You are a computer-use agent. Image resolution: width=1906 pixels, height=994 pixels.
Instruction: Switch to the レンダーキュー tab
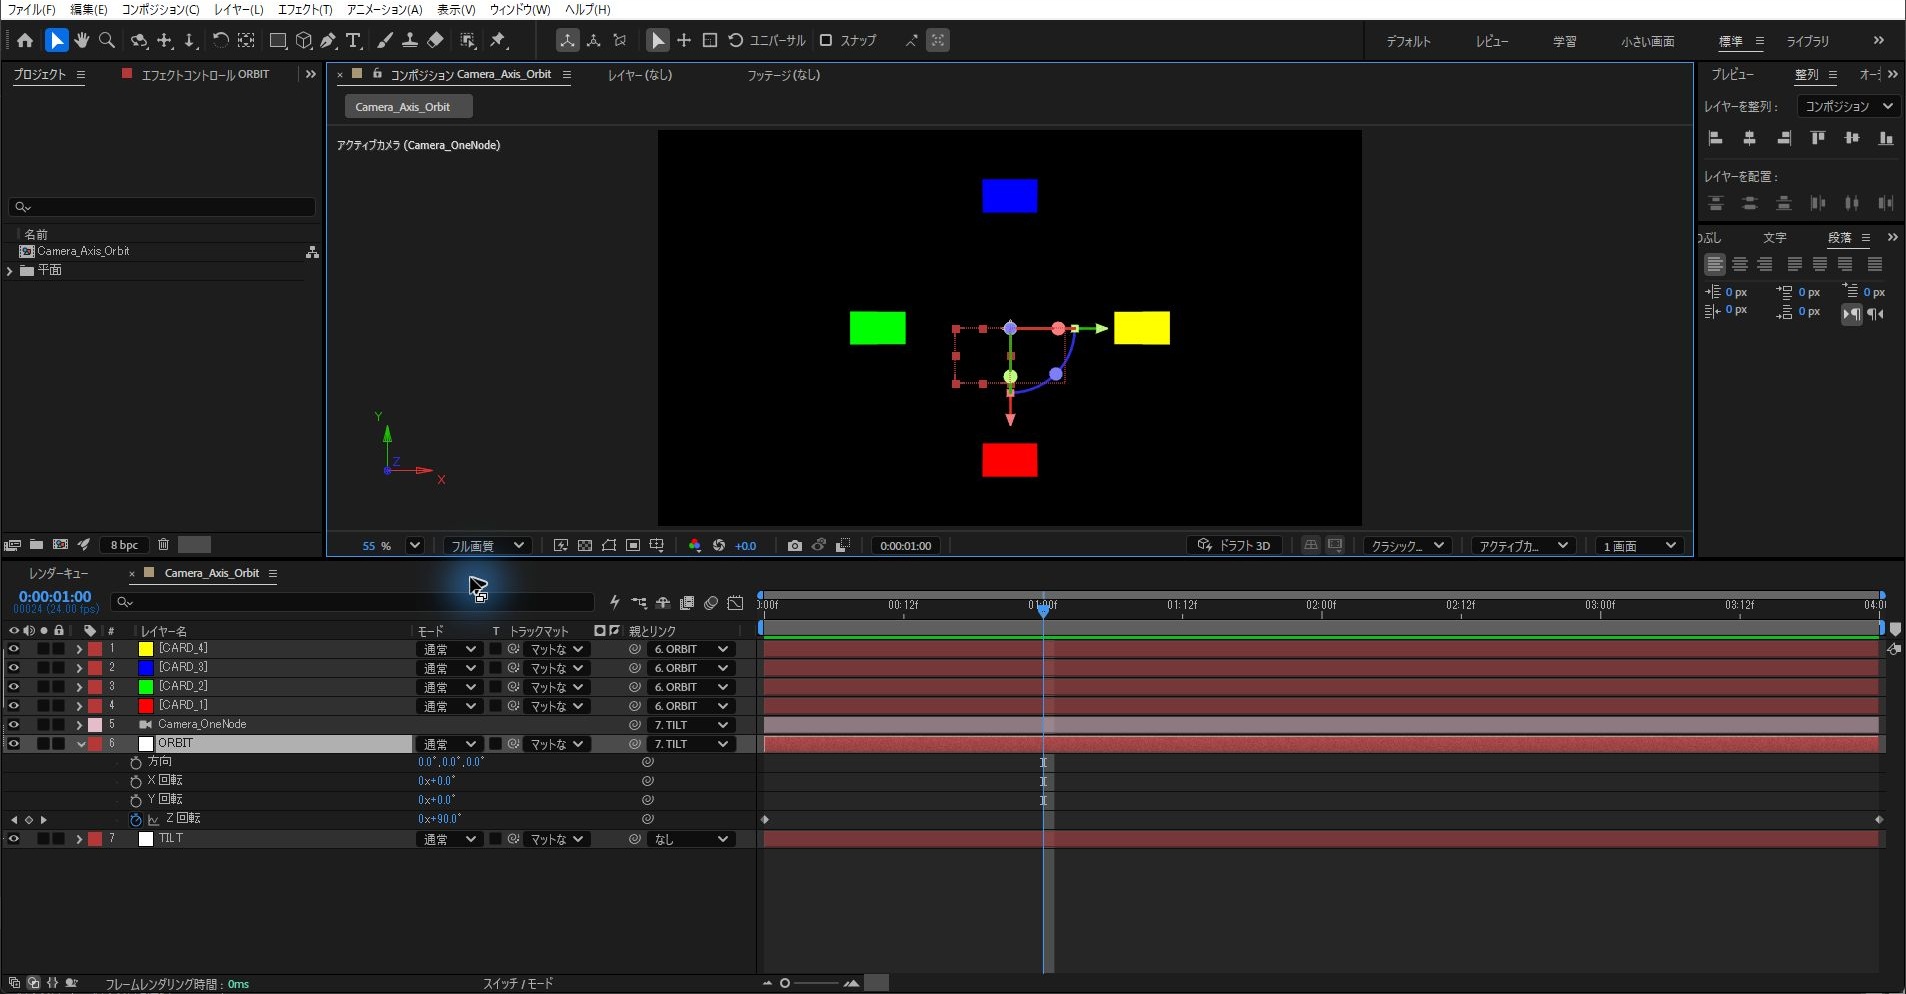tap(58, 573)
